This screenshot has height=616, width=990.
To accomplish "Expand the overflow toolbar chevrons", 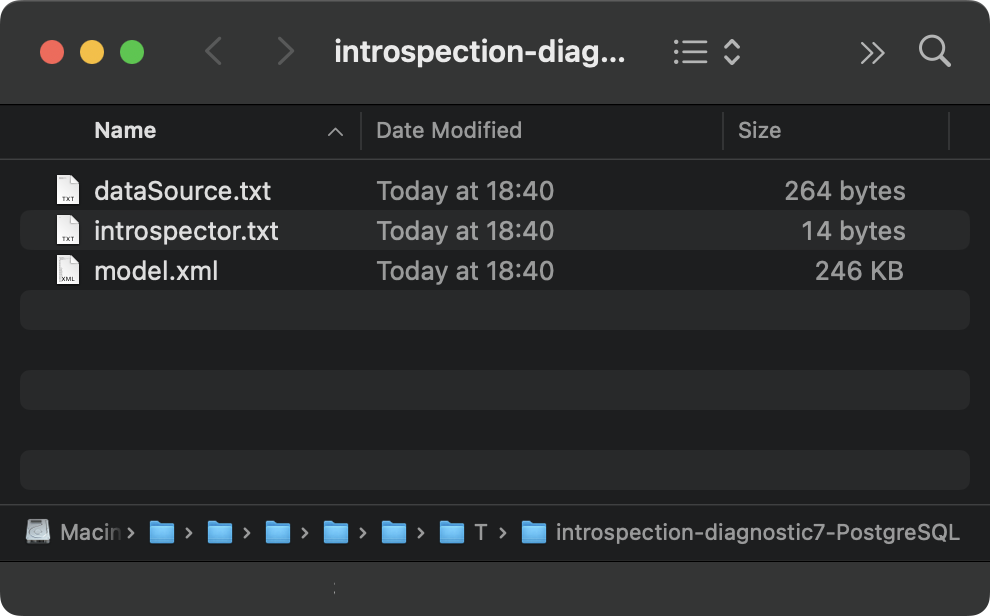I will [872, 53].
